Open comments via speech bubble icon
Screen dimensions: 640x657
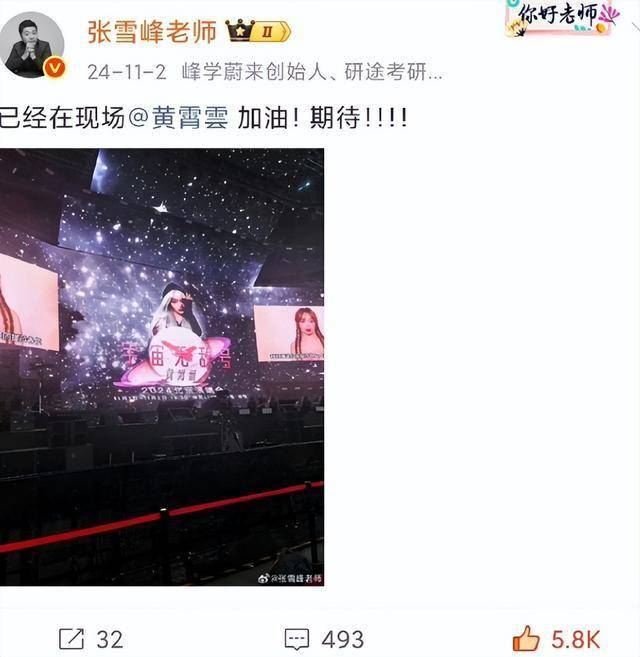[x=297, y=639]
